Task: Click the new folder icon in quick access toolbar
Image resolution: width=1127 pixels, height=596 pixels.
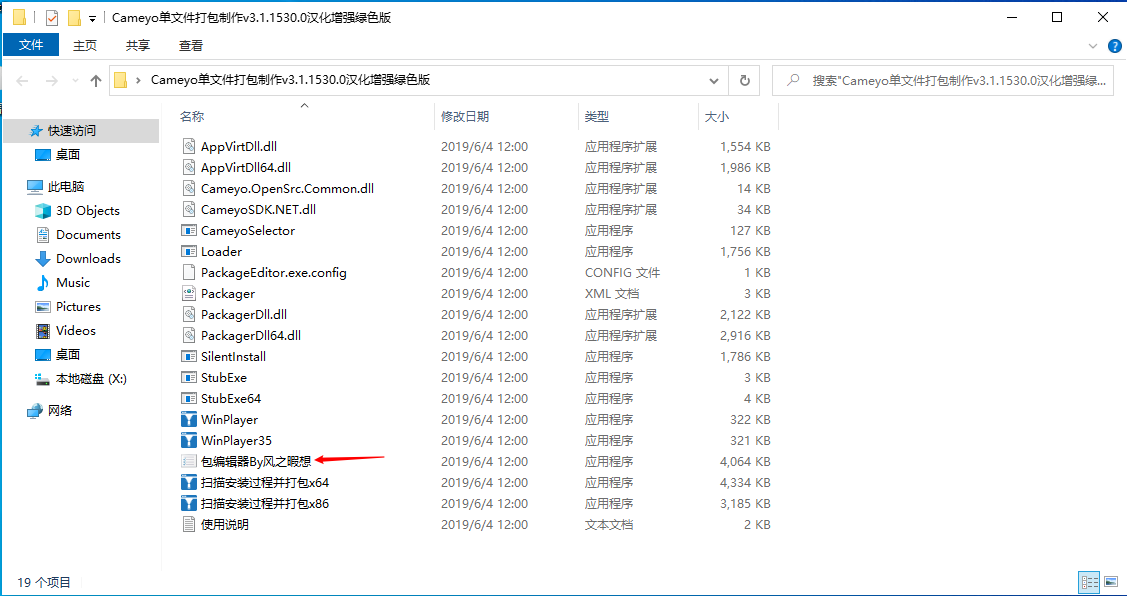Action: 74,18
